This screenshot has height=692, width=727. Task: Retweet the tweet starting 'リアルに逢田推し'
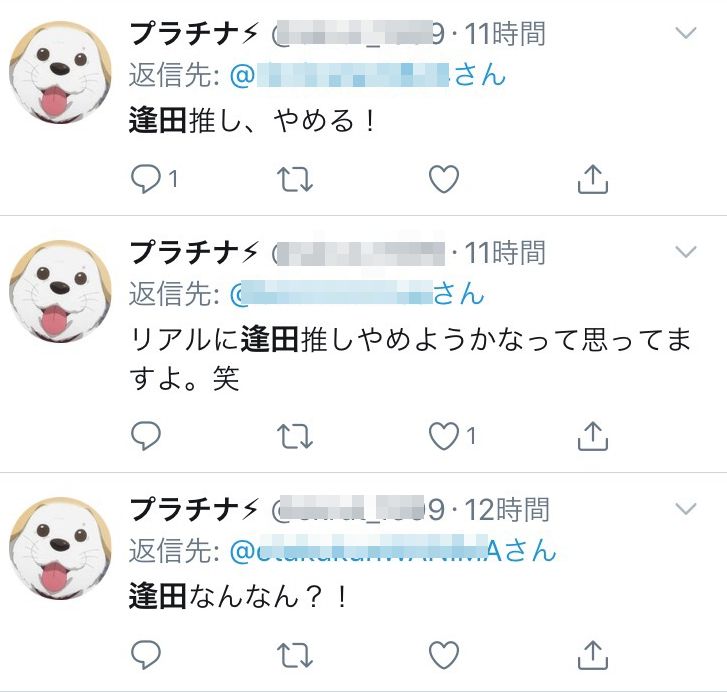(x=295, y=436)
